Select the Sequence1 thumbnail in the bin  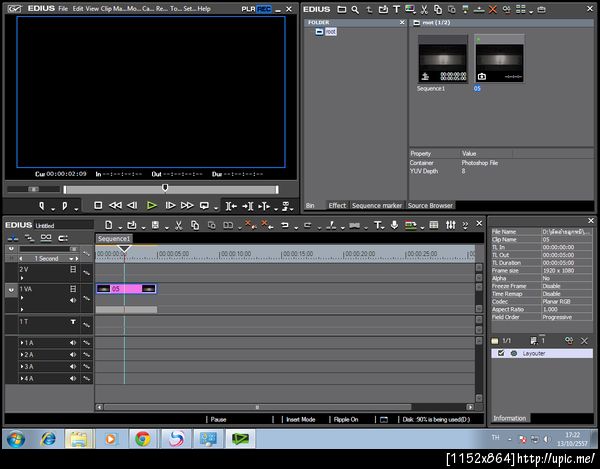point(442,60)
